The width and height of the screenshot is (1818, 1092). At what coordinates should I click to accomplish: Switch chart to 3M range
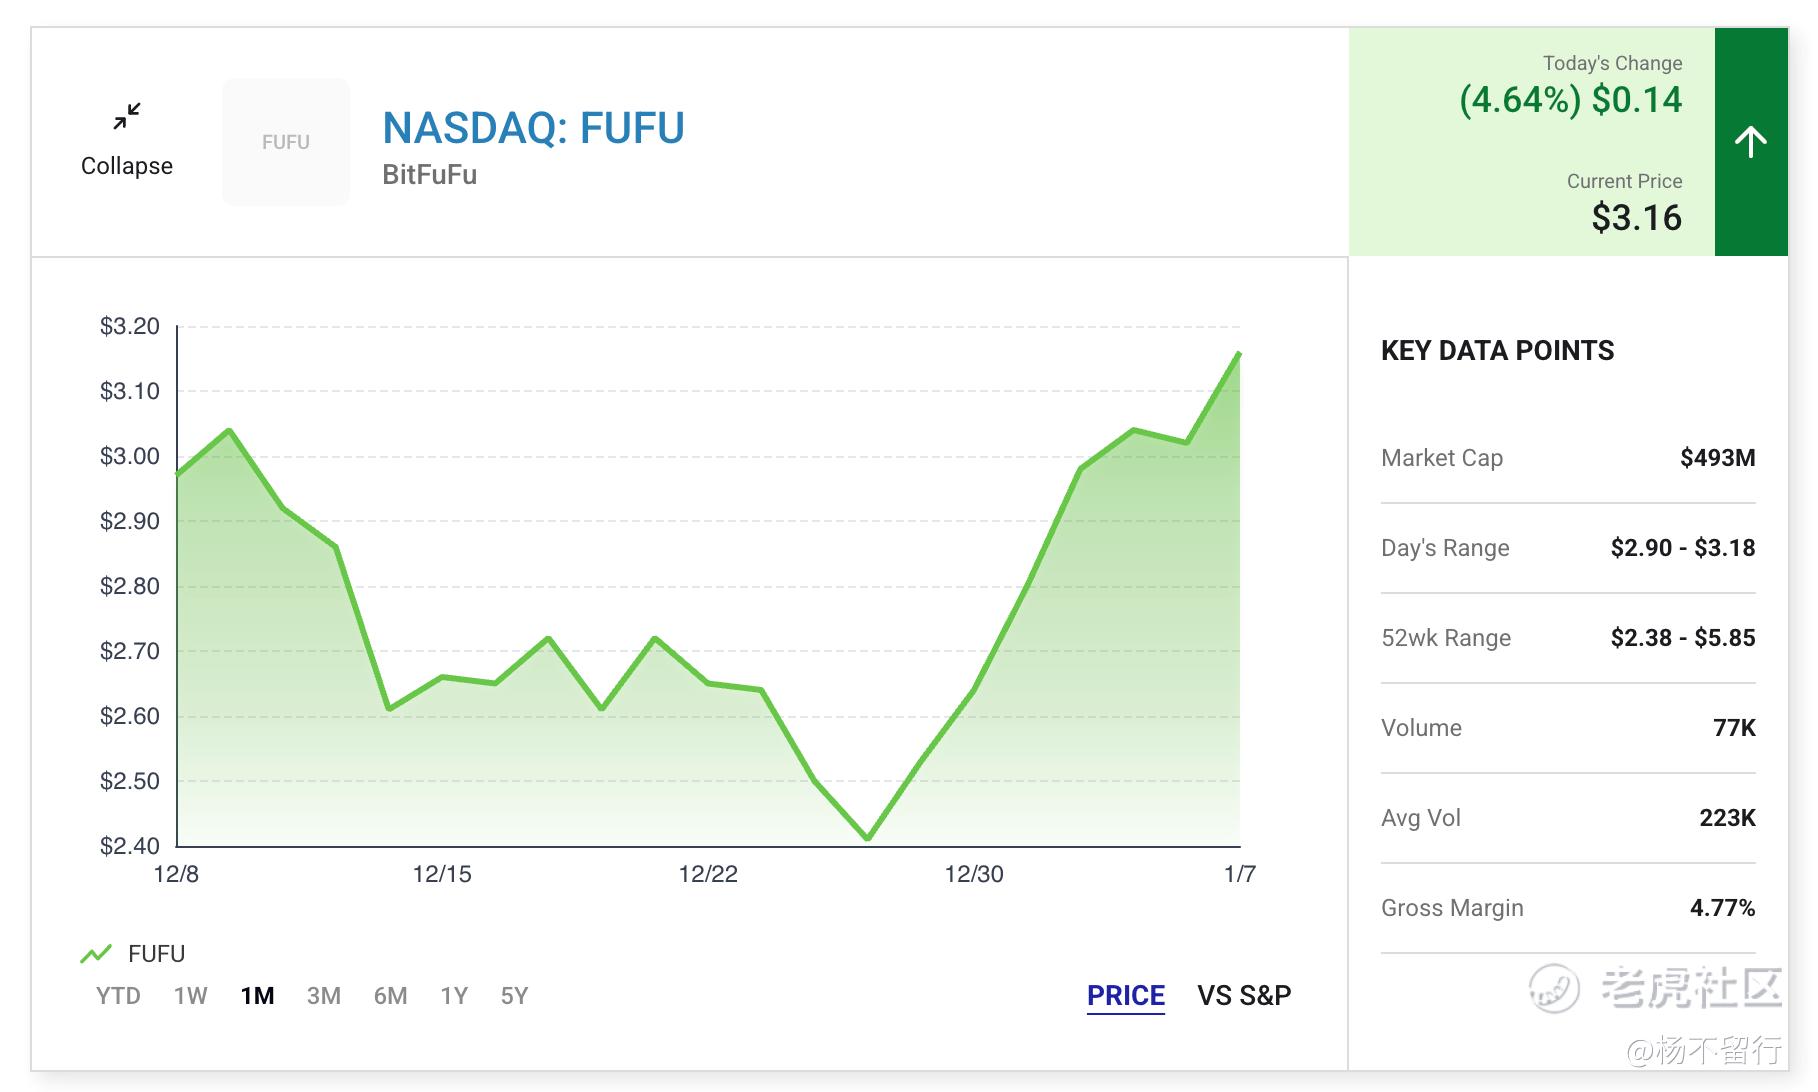coord(323,996)
